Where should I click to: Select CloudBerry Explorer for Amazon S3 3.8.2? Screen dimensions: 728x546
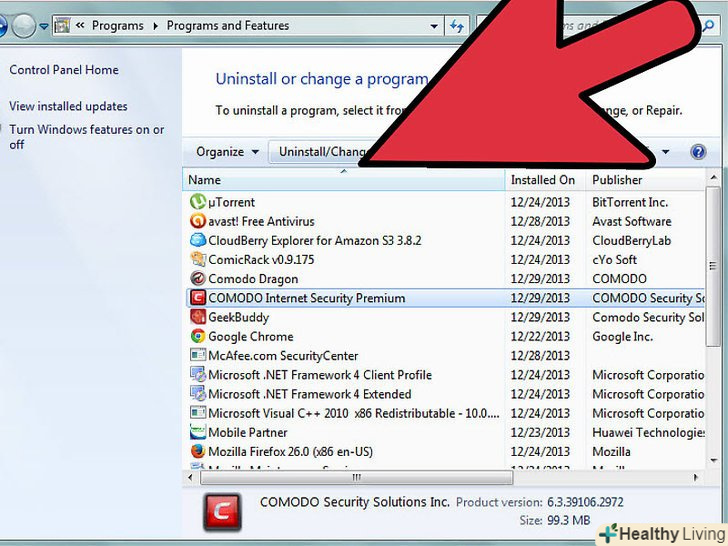tap(315, 240)
